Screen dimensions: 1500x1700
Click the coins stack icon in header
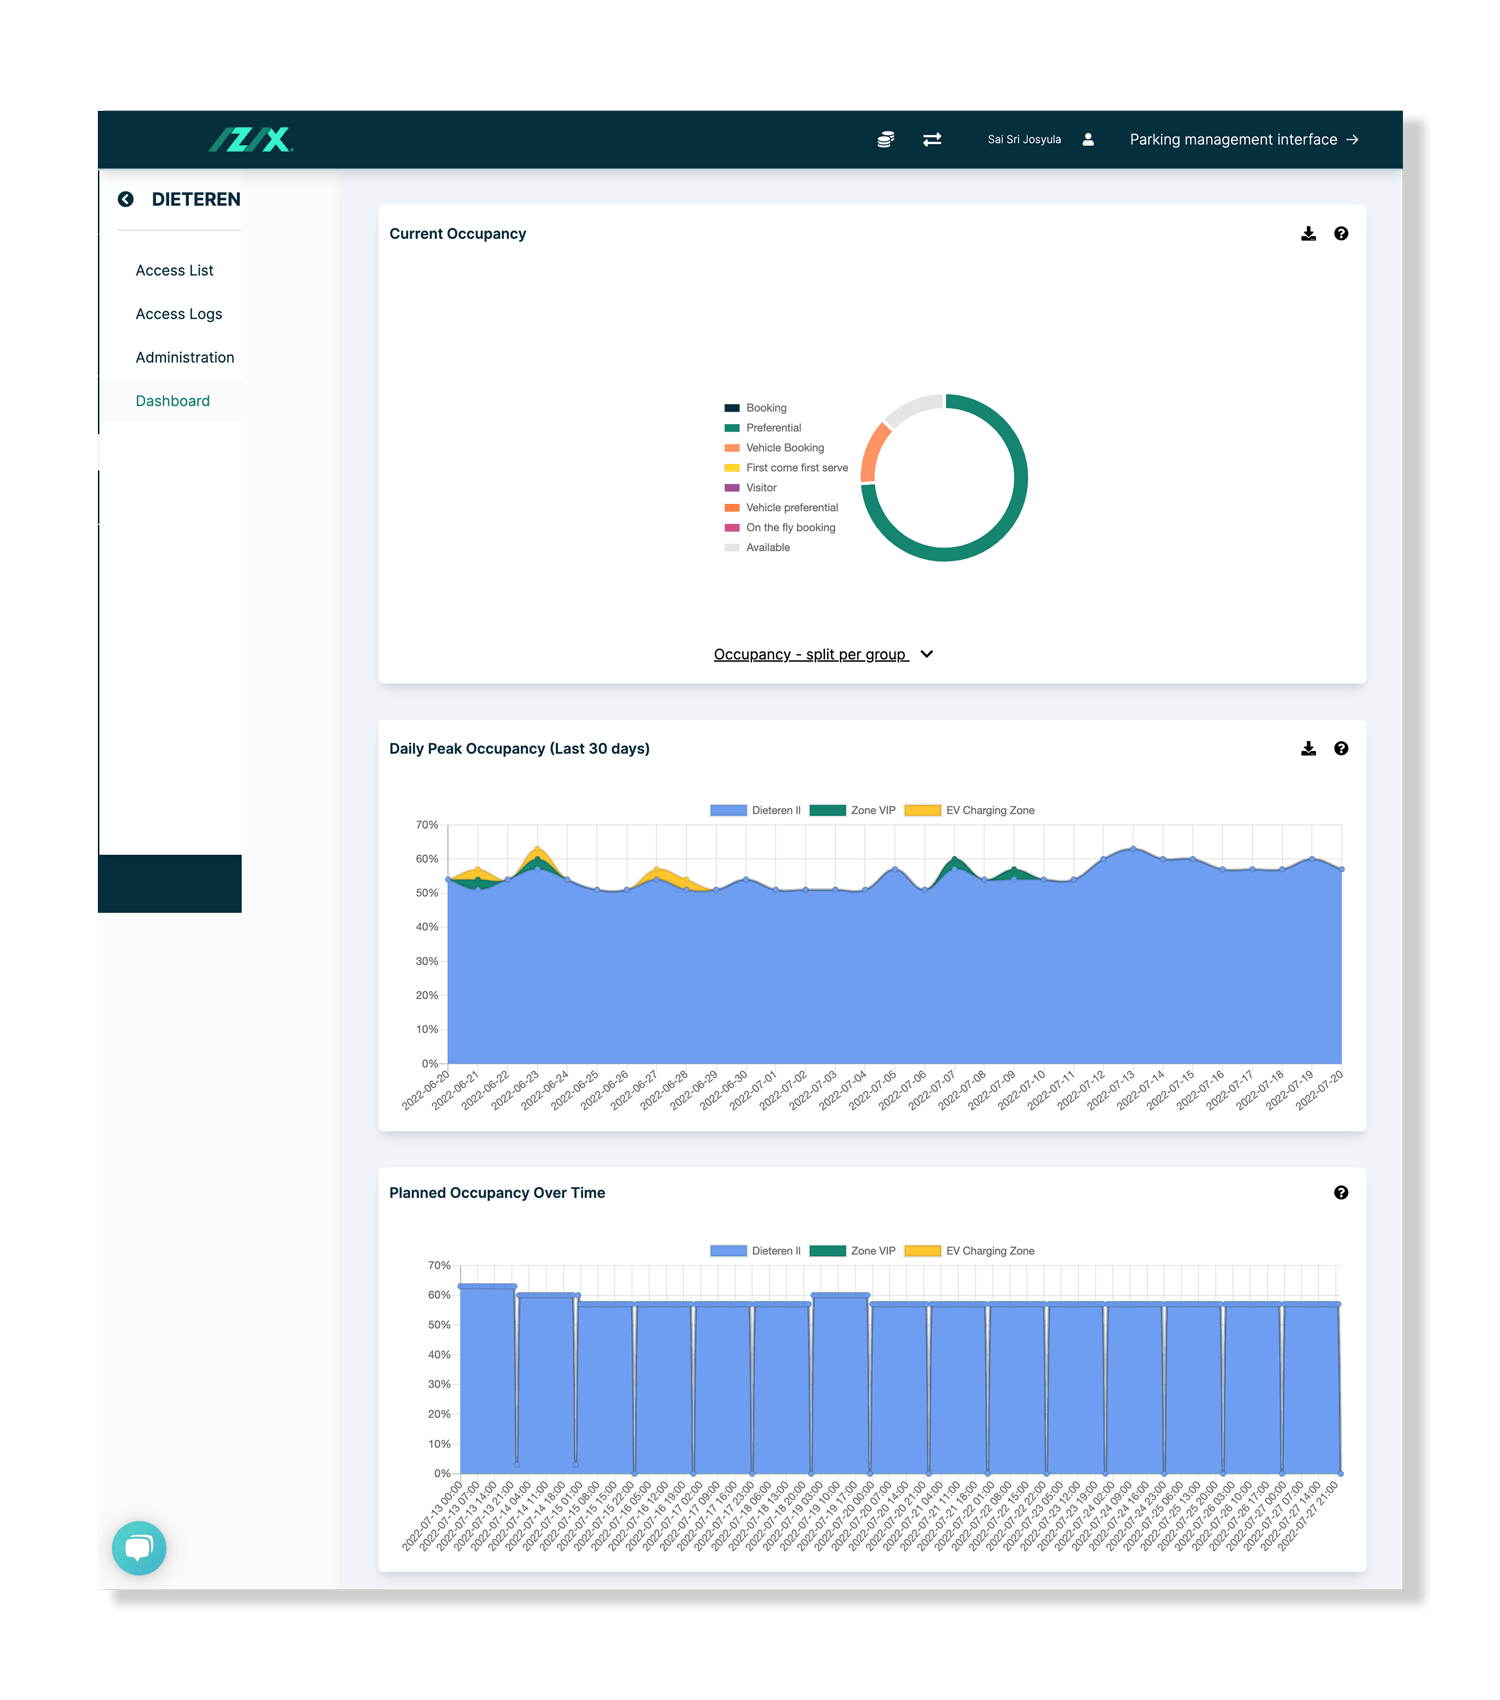(x=885, y=140)
